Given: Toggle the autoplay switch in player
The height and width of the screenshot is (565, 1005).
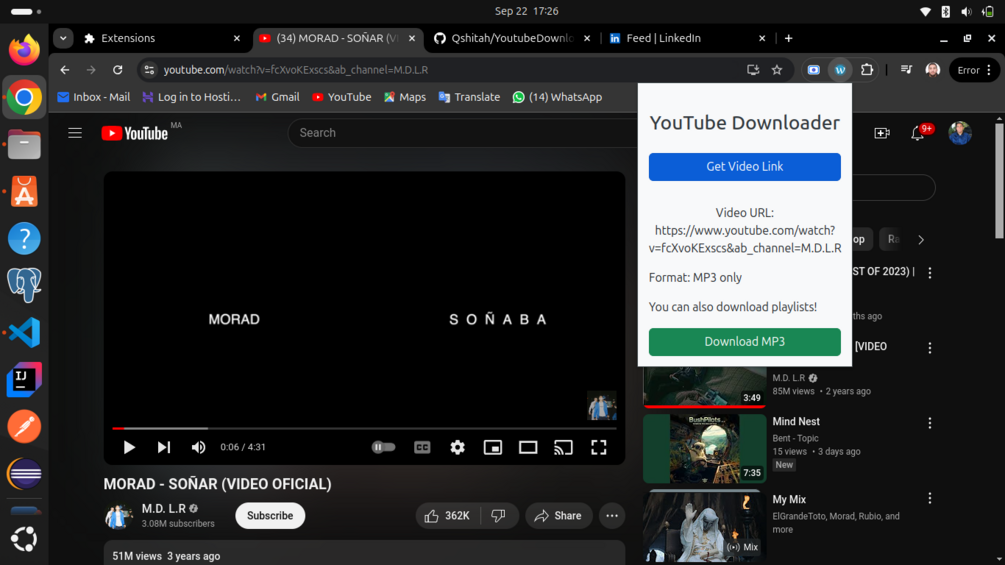Looking at the screenshot, I should 383,447.
